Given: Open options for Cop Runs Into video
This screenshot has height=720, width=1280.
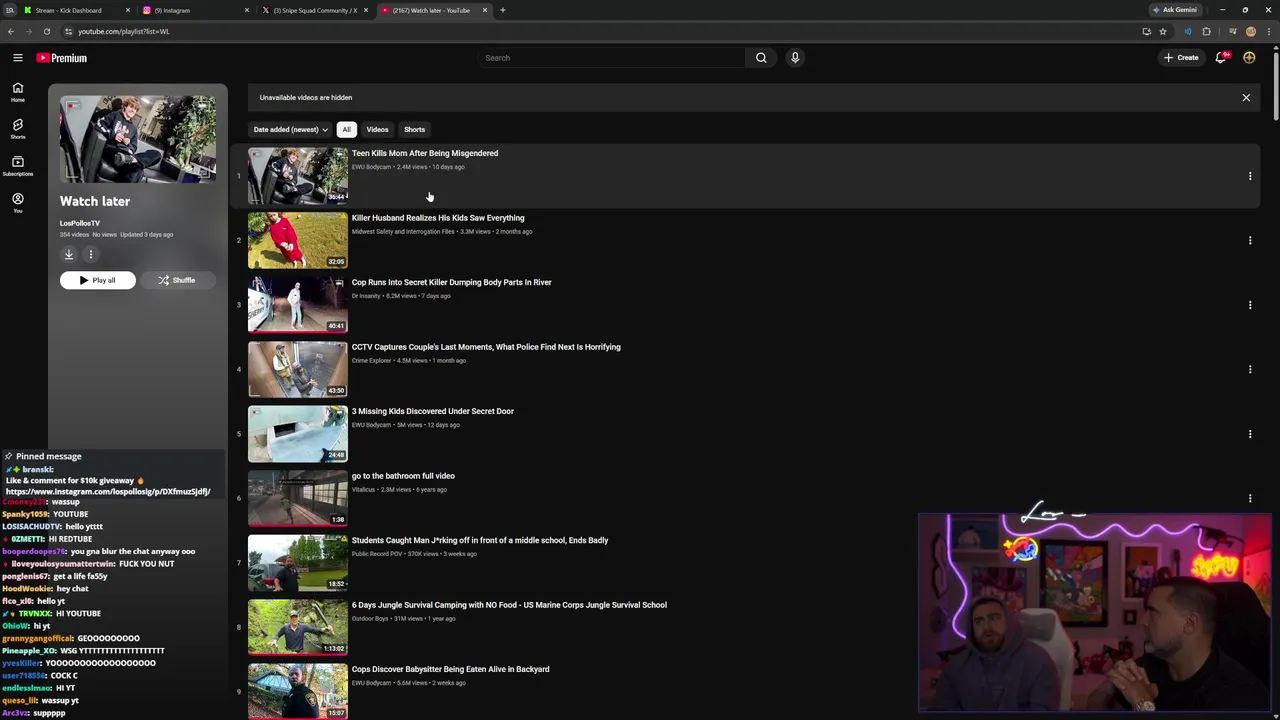Looking at the screenshot, I should tap(1249, 305).
